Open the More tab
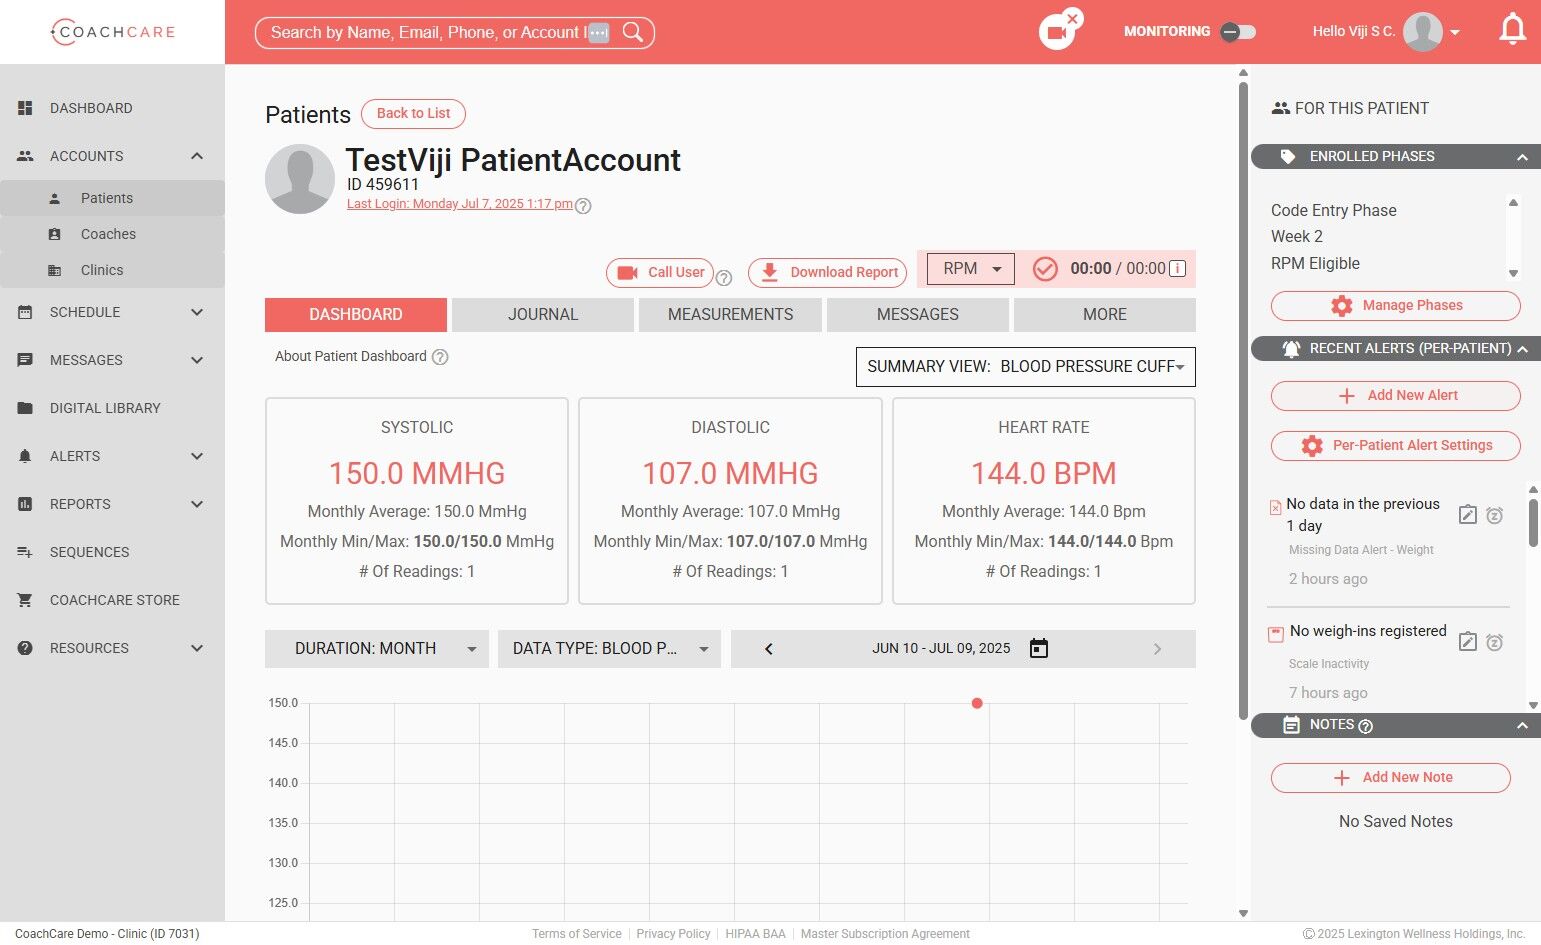1541x945 pixels. (1105, 315)
